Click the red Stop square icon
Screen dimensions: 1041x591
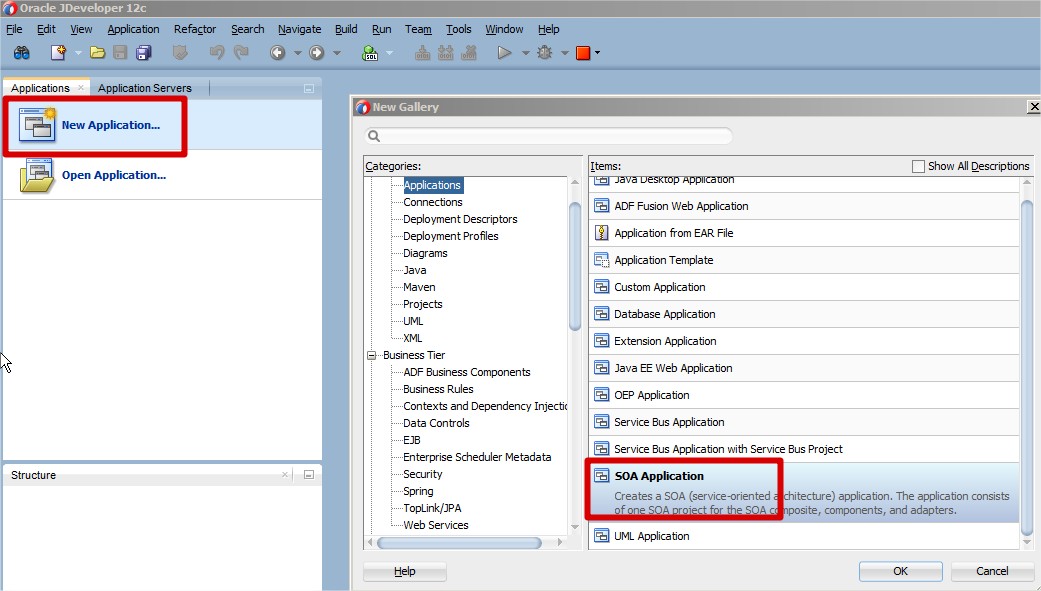tap(582, 53)
